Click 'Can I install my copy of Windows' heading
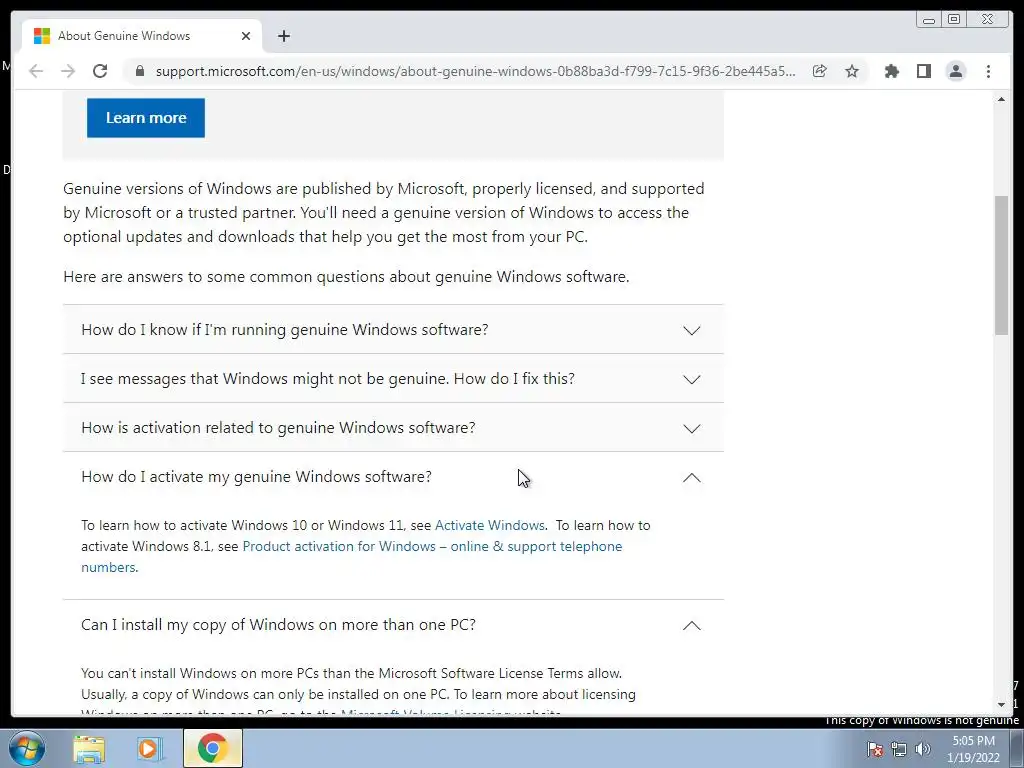 tap(278, 625)
